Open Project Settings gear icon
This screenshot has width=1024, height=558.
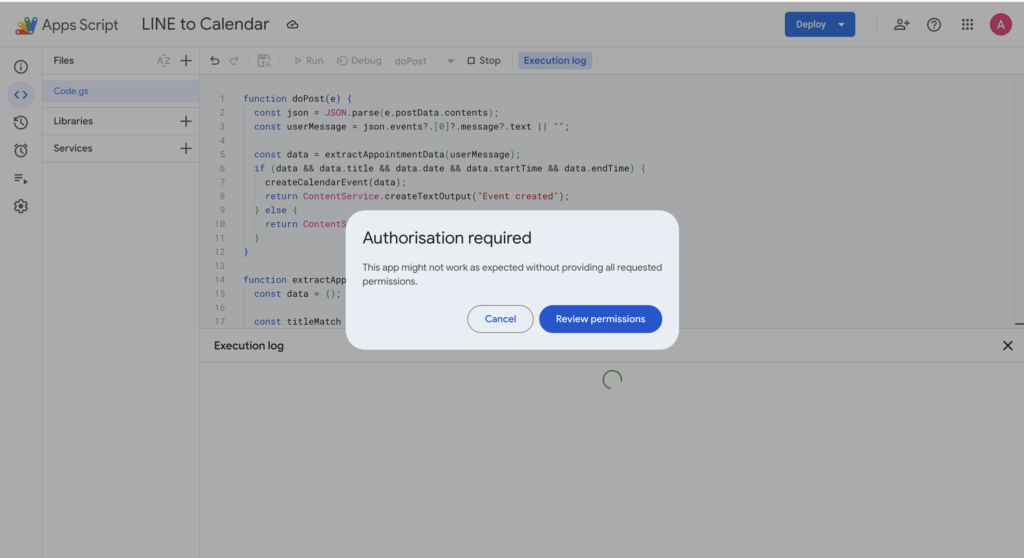tap(20, 207)
